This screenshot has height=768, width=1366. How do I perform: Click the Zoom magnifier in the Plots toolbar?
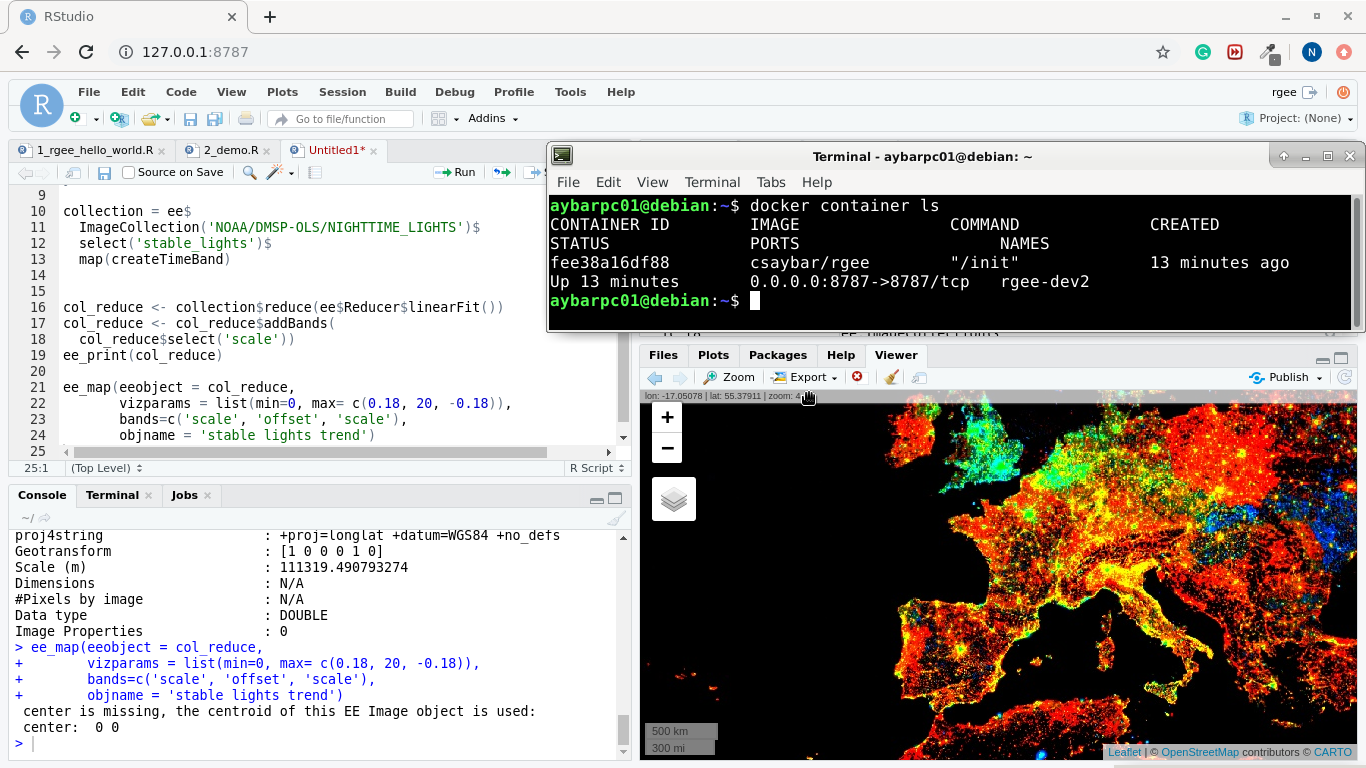[729, 377]
